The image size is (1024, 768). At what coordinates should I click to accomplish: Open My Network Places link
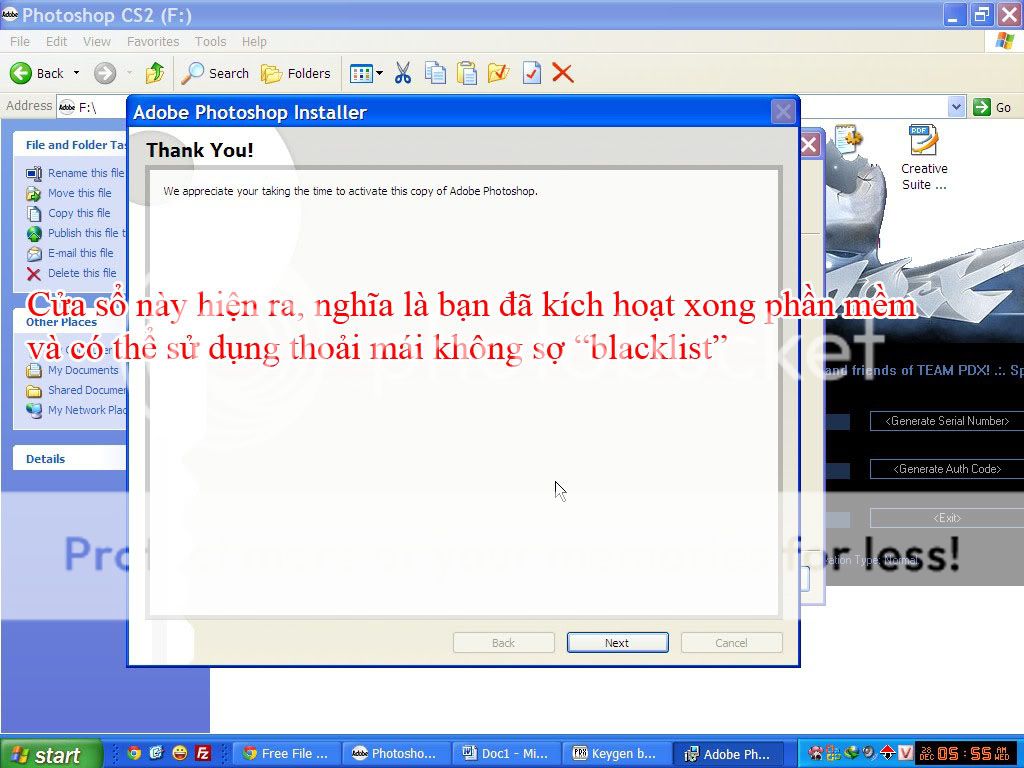tap(76, 410)
